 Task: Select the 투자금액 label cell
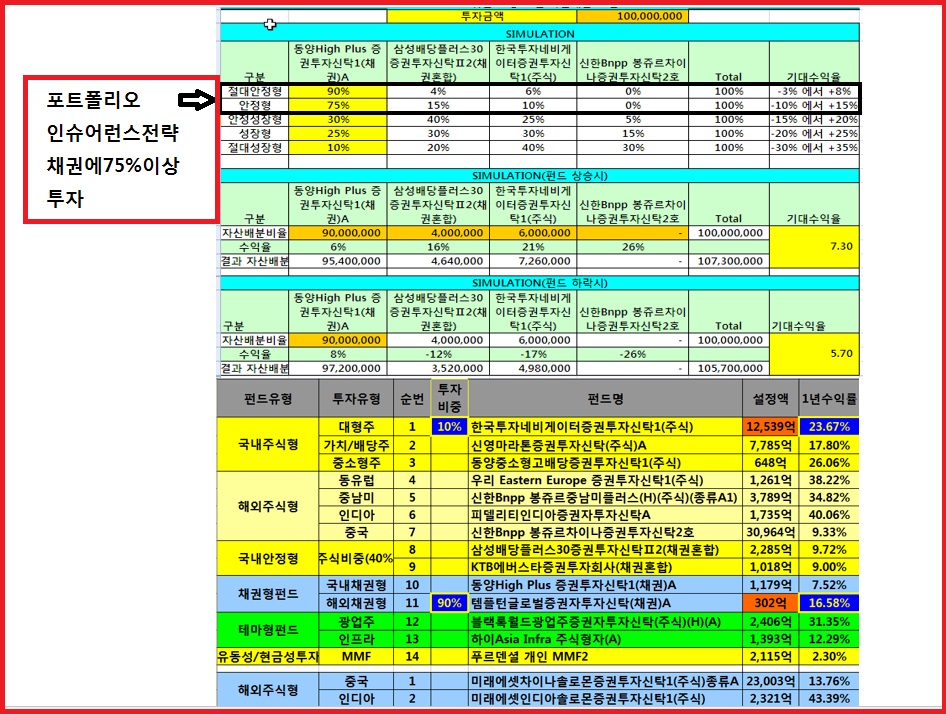click(x=481, y=16)
